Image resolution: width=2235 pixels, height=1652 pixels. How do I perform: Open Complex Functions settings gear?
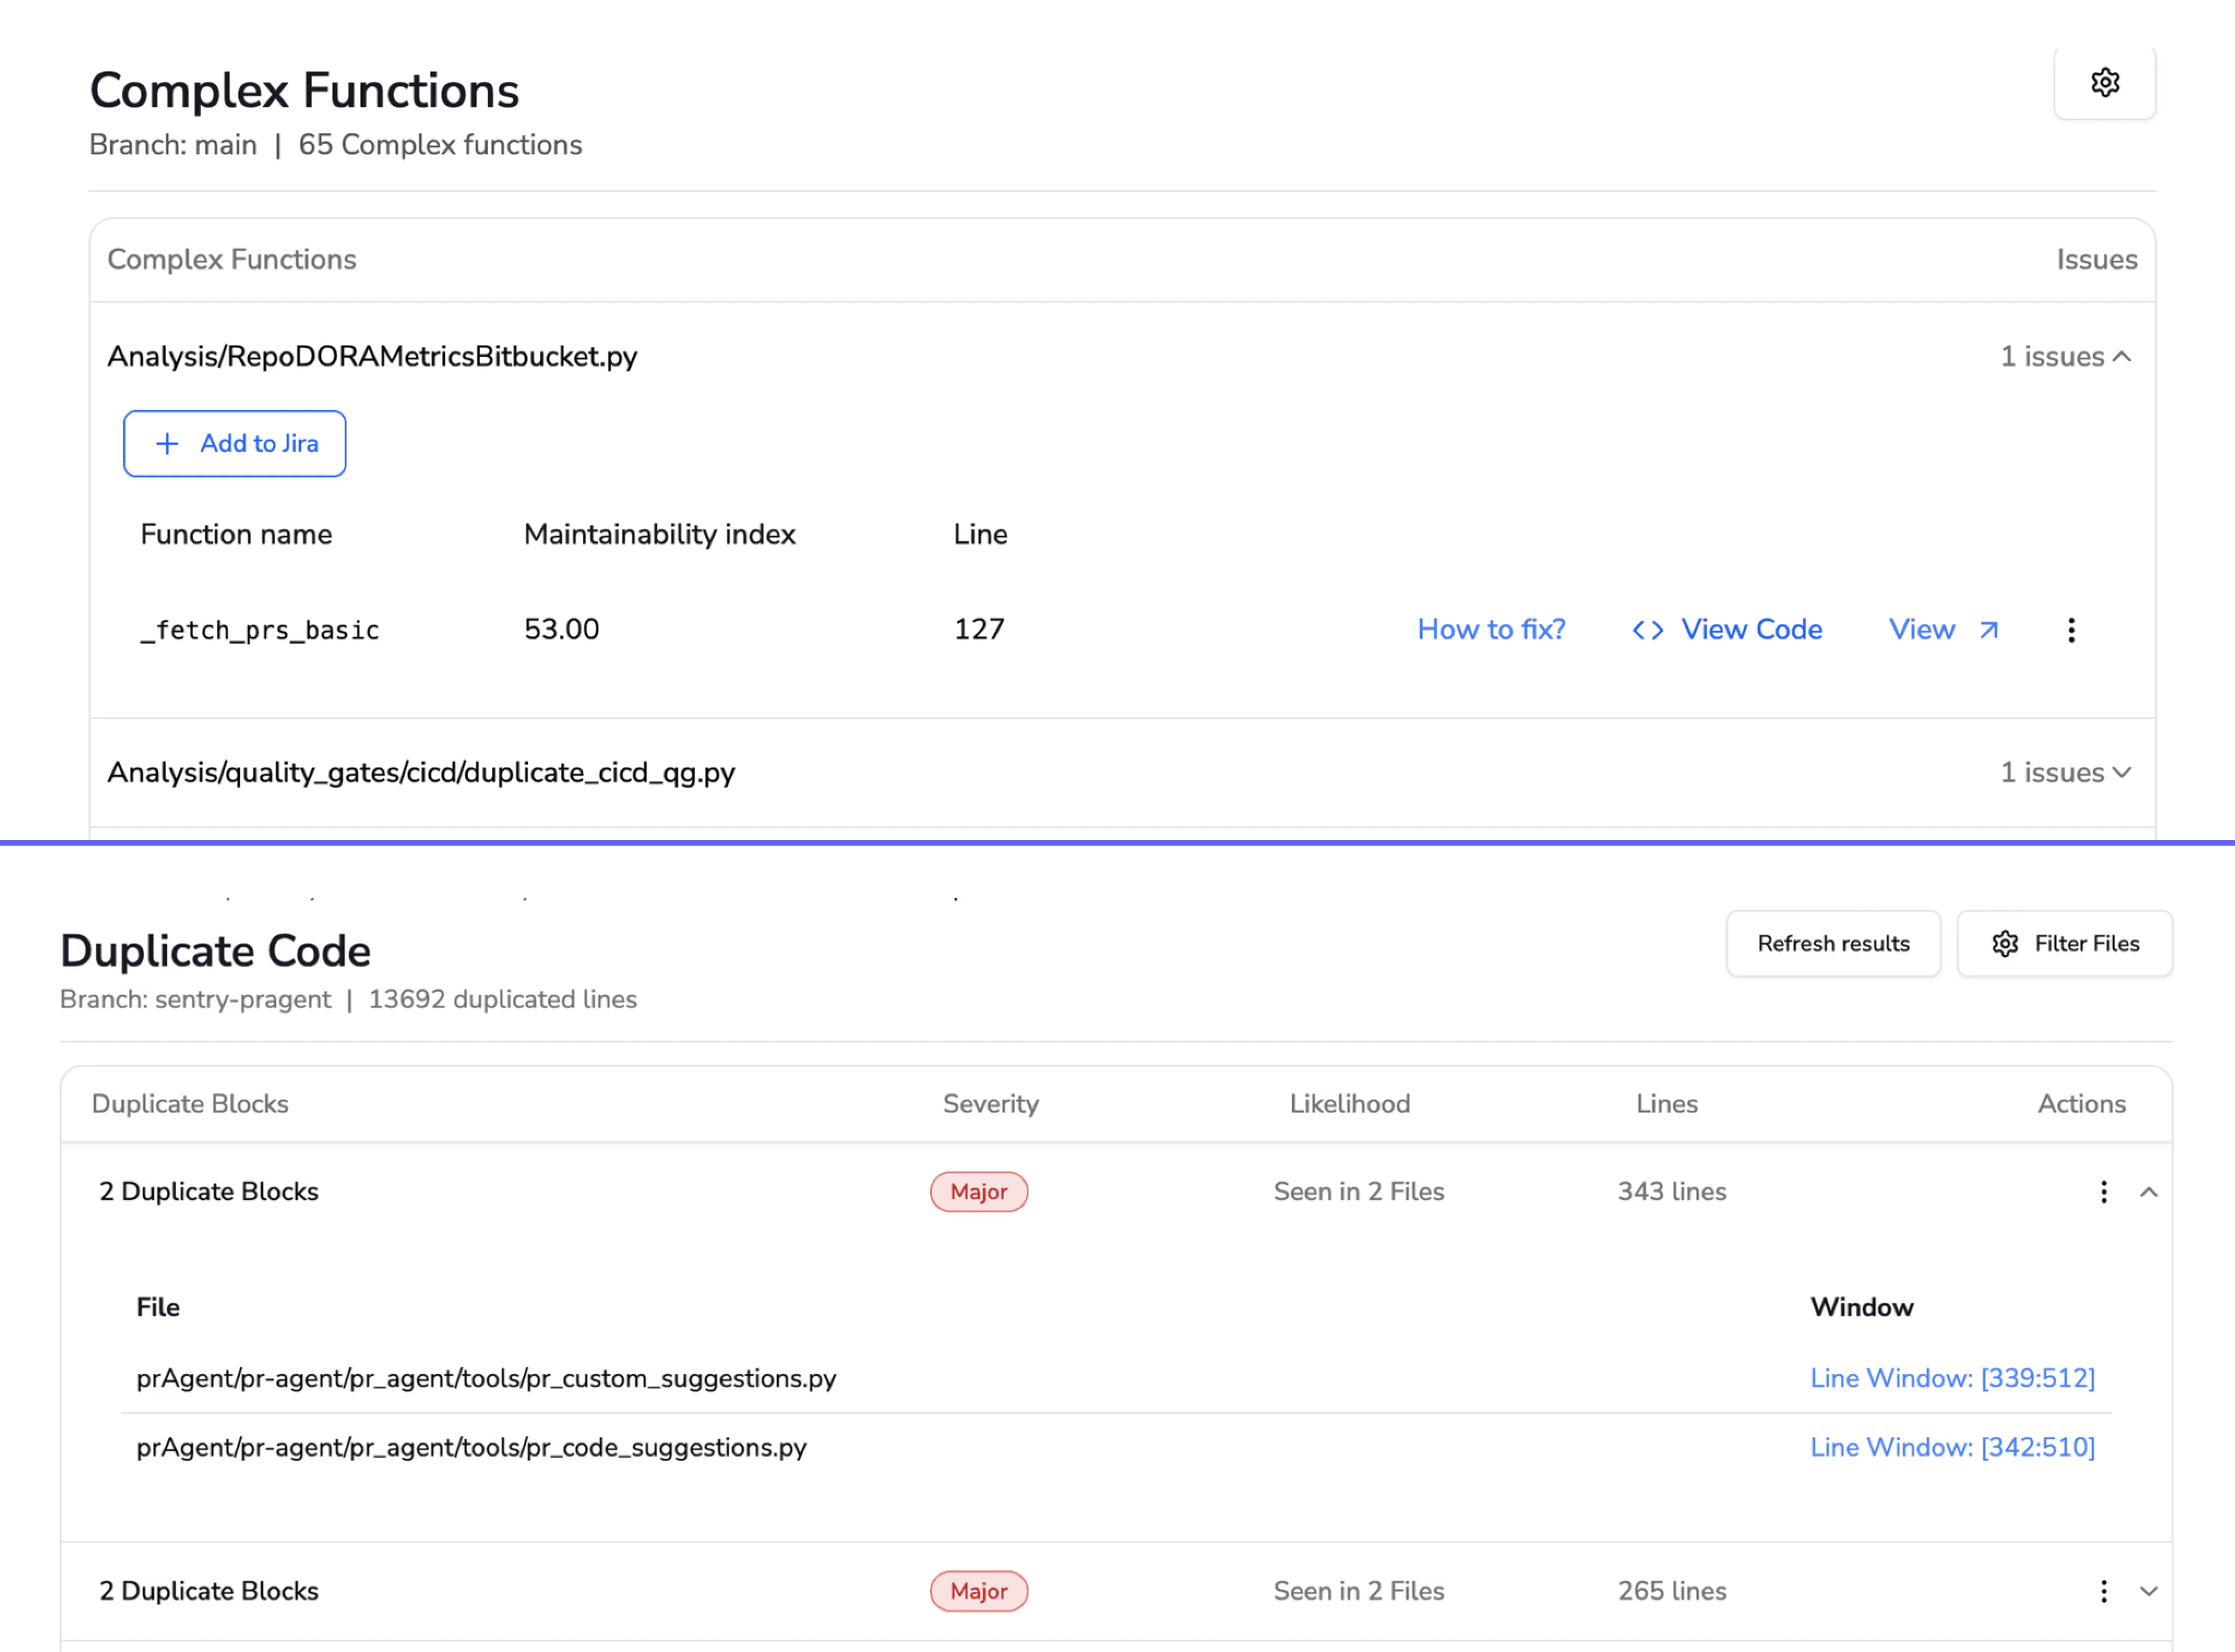(x=2104, y=83)
